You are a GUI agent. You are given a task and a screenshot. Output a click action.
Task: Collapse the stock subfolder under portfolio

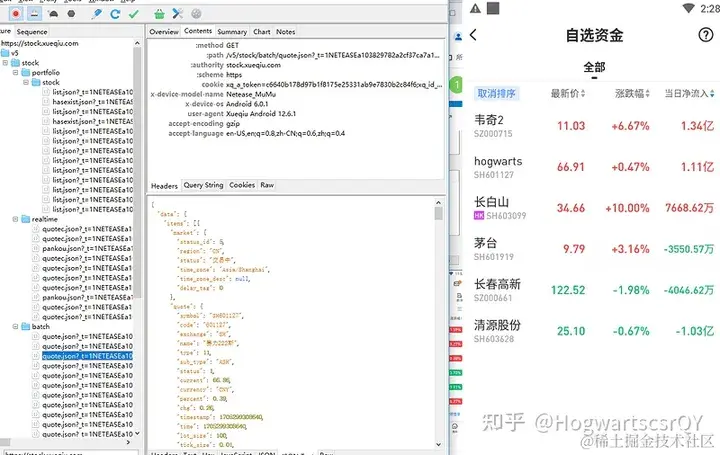point(25,83)
